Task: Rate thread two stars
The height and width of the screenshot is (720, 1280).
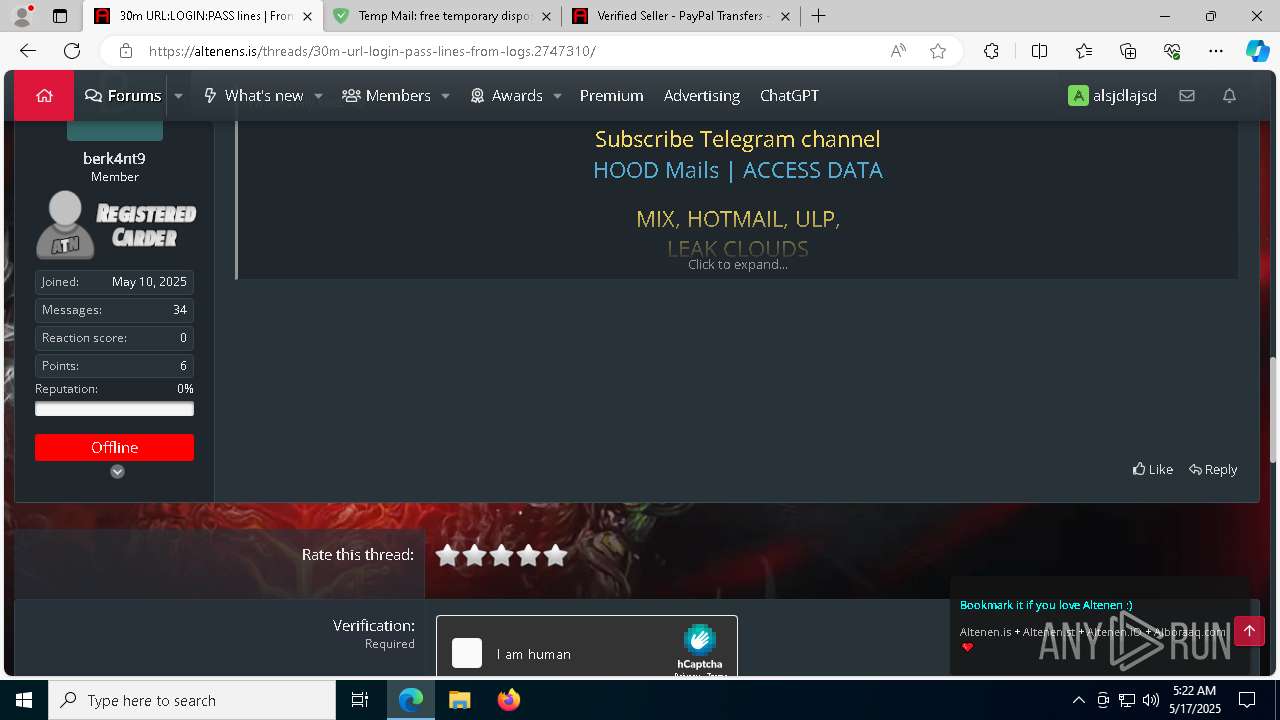Action: pyautogui.click(x=474, y=555)
